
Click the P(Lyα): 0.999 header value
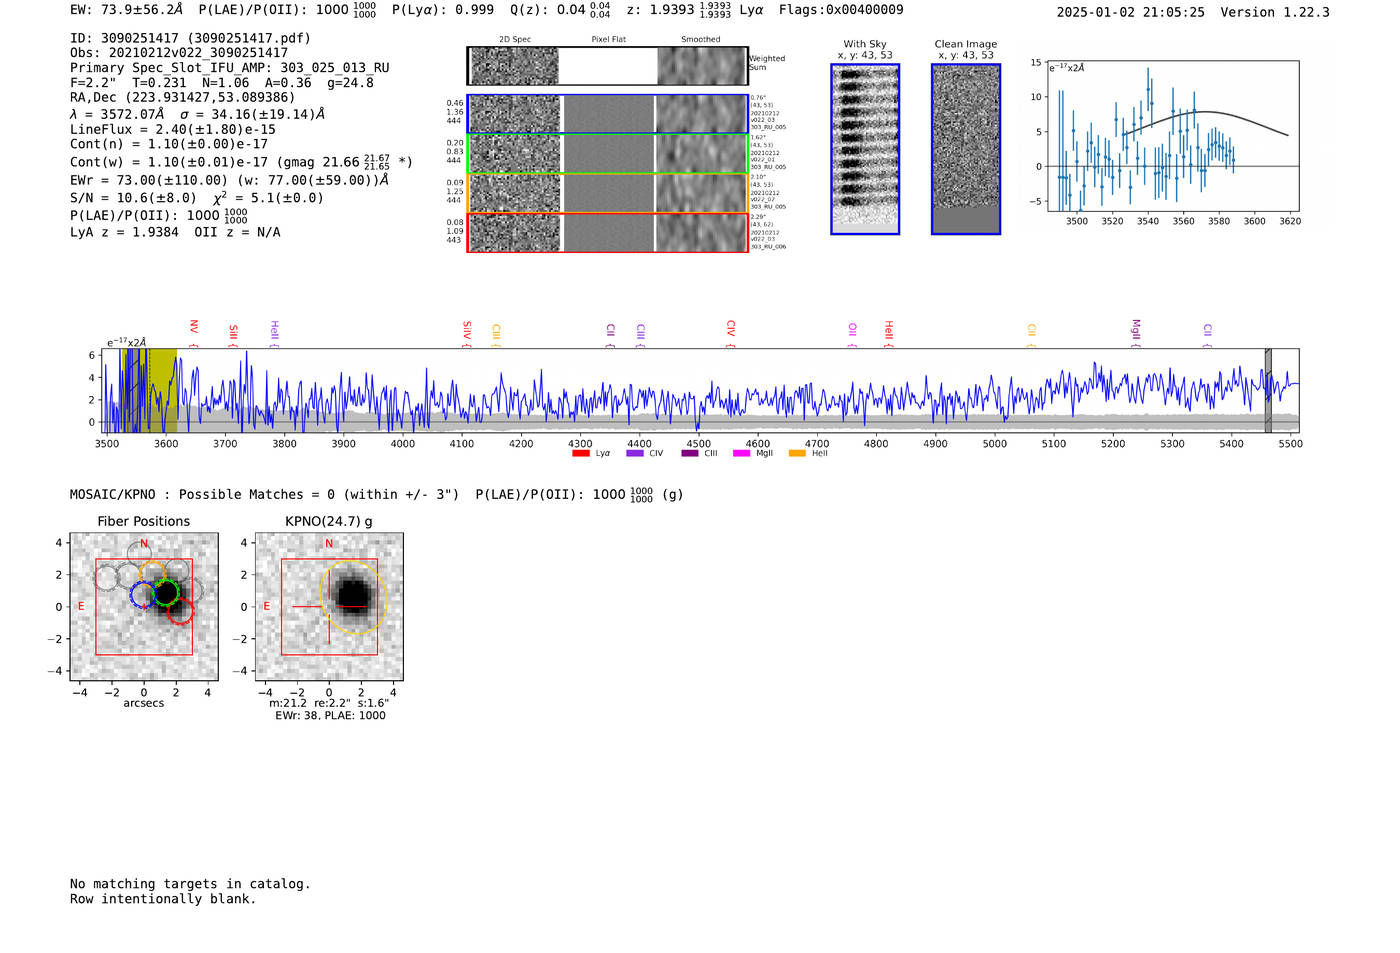443,10
